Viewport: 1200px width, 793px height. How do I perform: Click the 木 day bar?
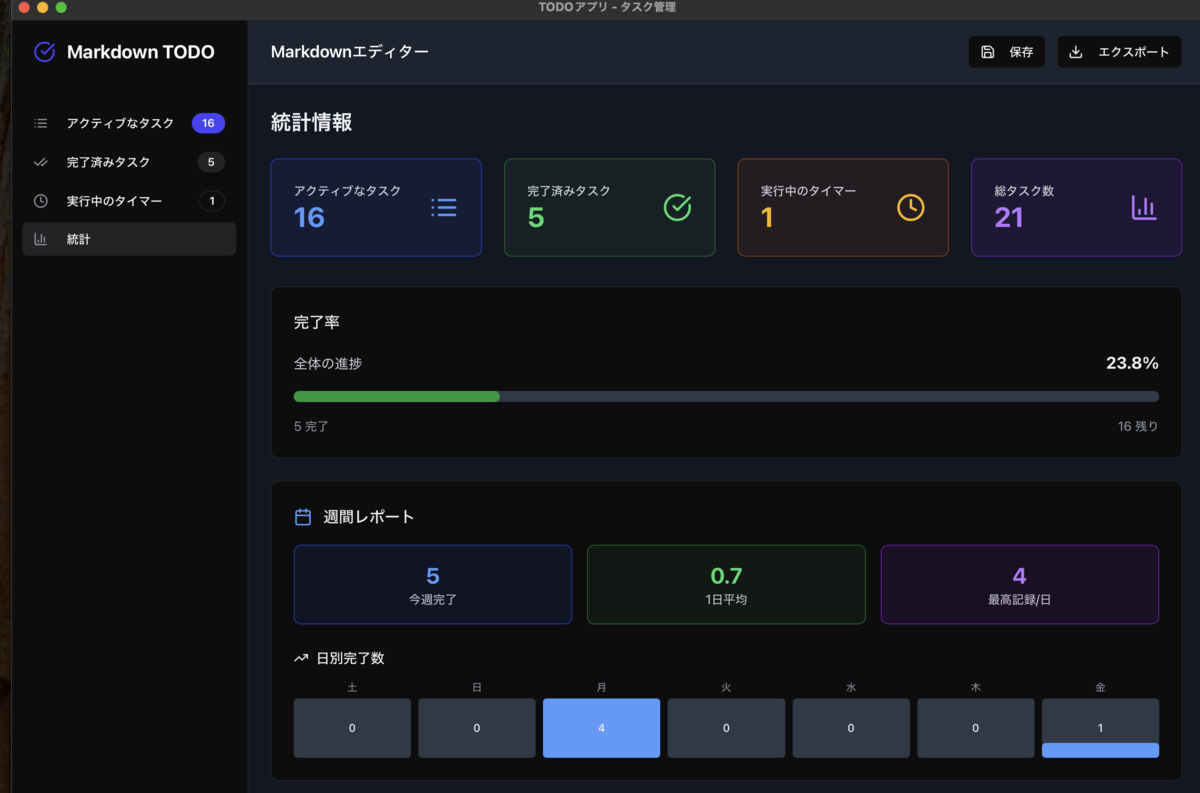tap(975, 728)
